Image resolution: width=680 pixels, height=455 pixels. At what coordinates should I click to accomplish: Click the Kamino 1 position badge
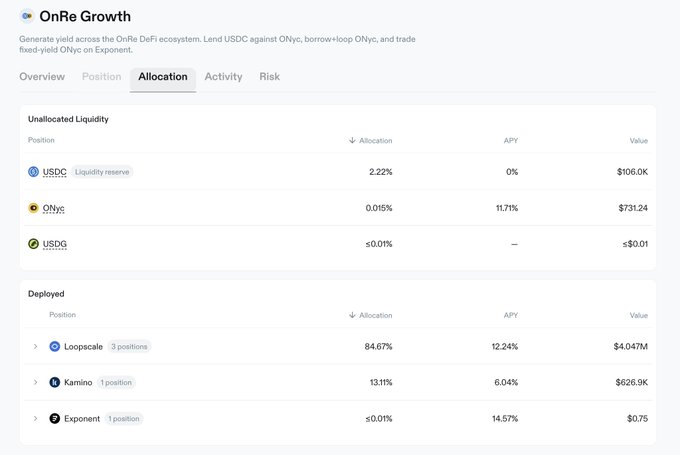click(x=116, y=382)
